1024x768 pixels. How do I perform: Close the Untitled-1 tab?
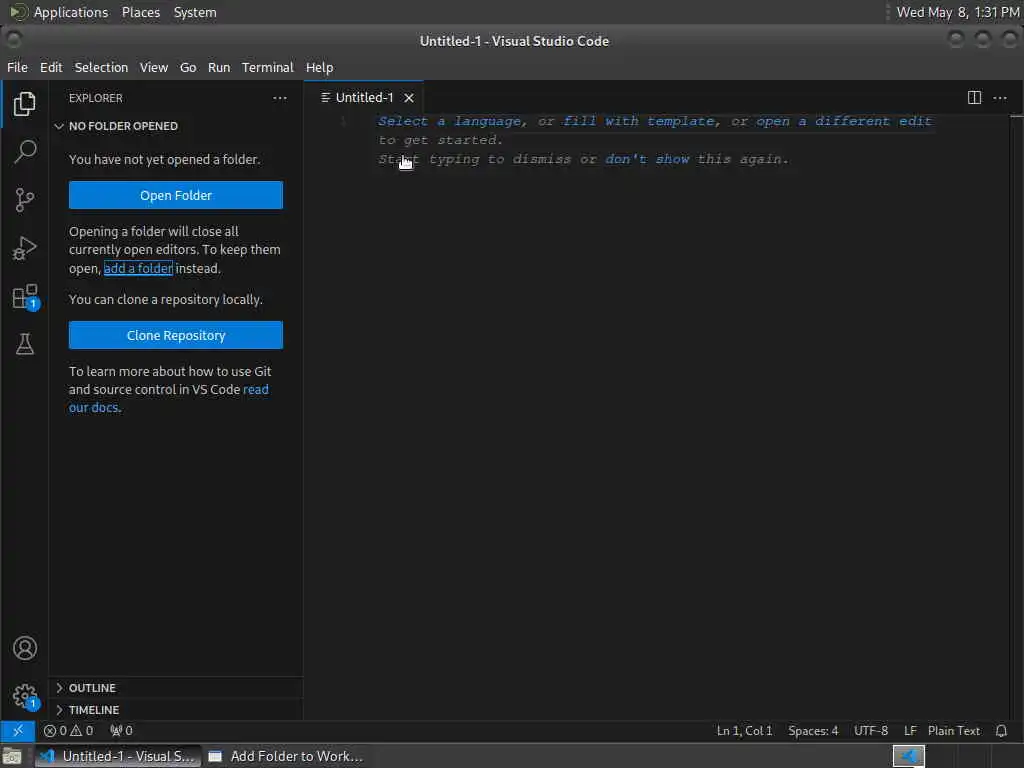point(409,98)
